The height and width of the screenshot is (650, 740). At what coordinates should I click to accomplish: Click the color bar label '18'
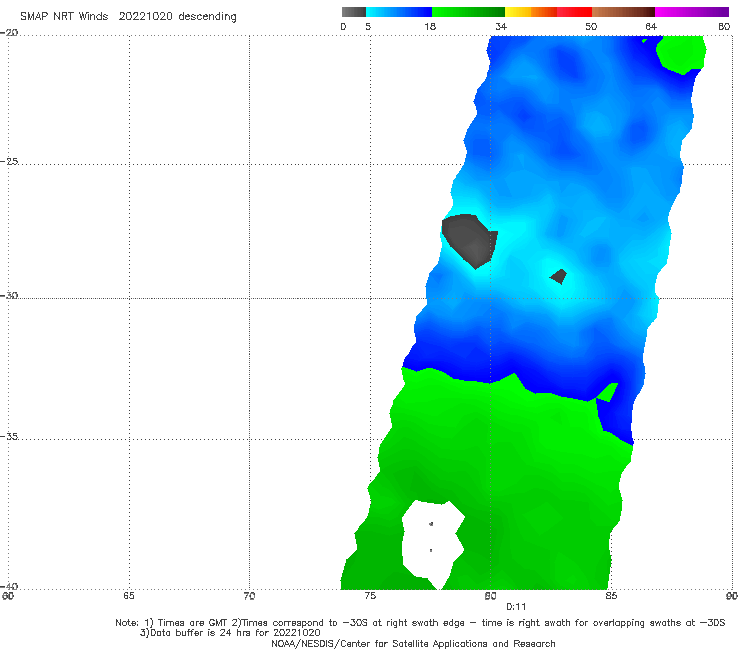(x=430, y=26)
